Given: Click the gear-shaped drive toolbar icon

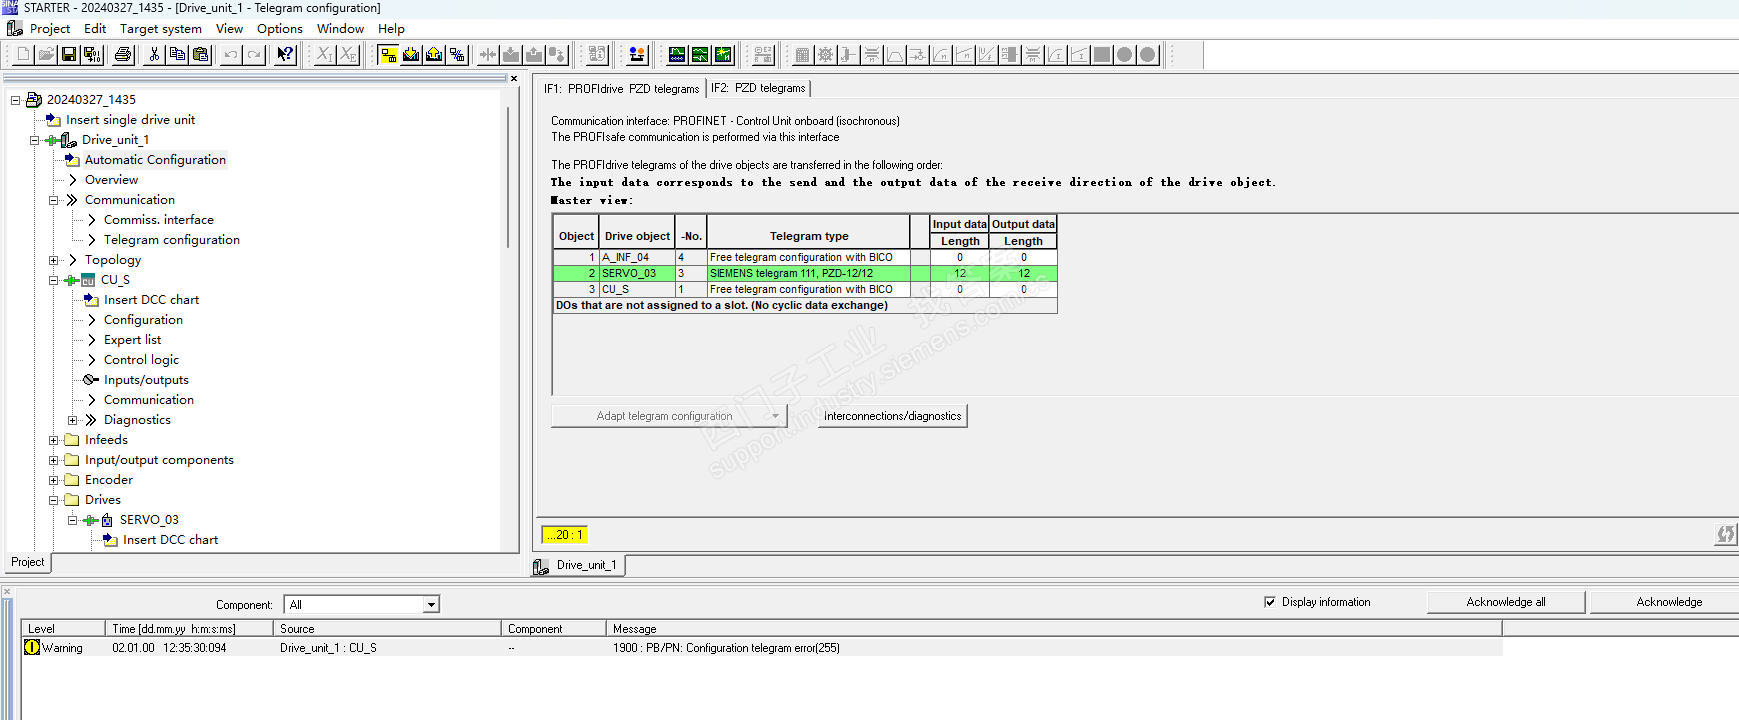Looking at the screenshot, I should click(x=825, y=54).
